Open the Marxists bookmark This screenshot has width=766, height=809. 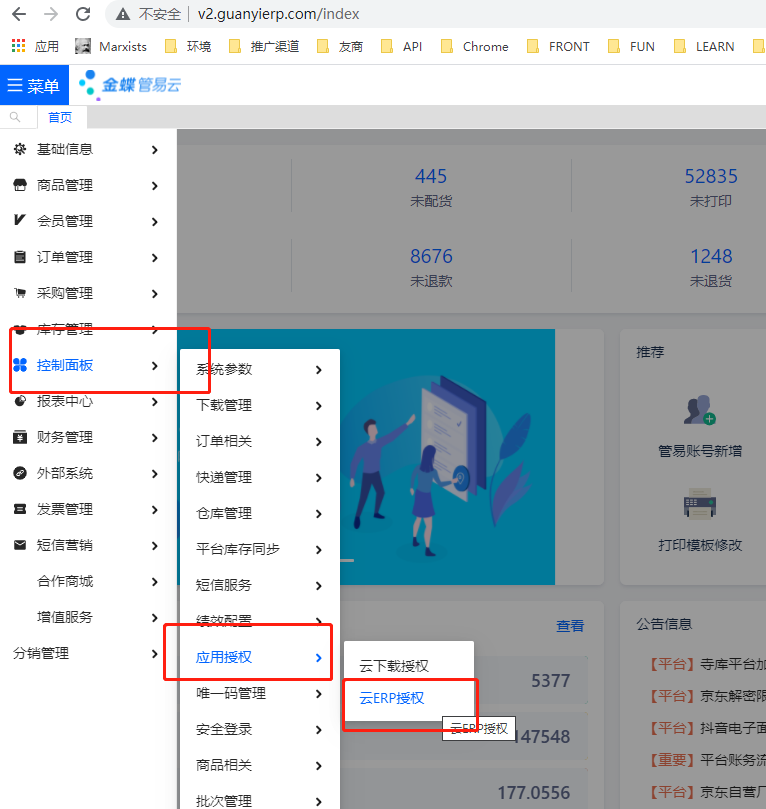click(x=111, y=46)
